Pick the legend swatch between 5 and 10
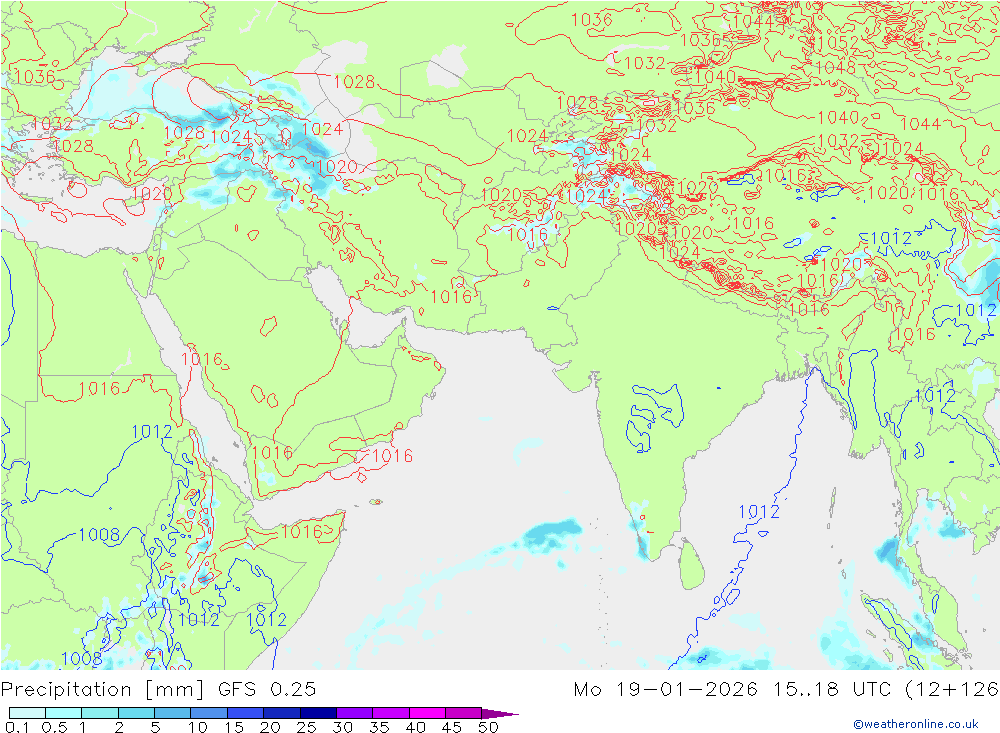1000x733 pixels. pyautogui.click(x=172, y=713)
